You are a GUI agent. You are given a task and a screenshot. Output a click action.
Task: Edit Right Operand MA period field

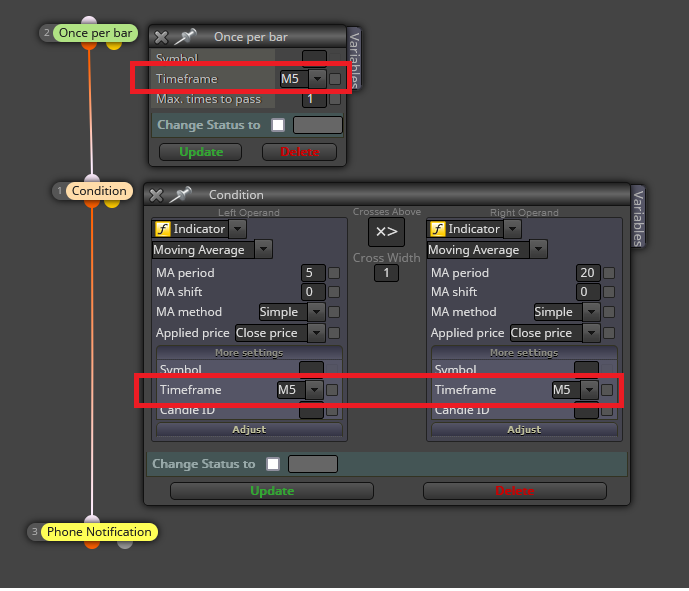point(588,273)
